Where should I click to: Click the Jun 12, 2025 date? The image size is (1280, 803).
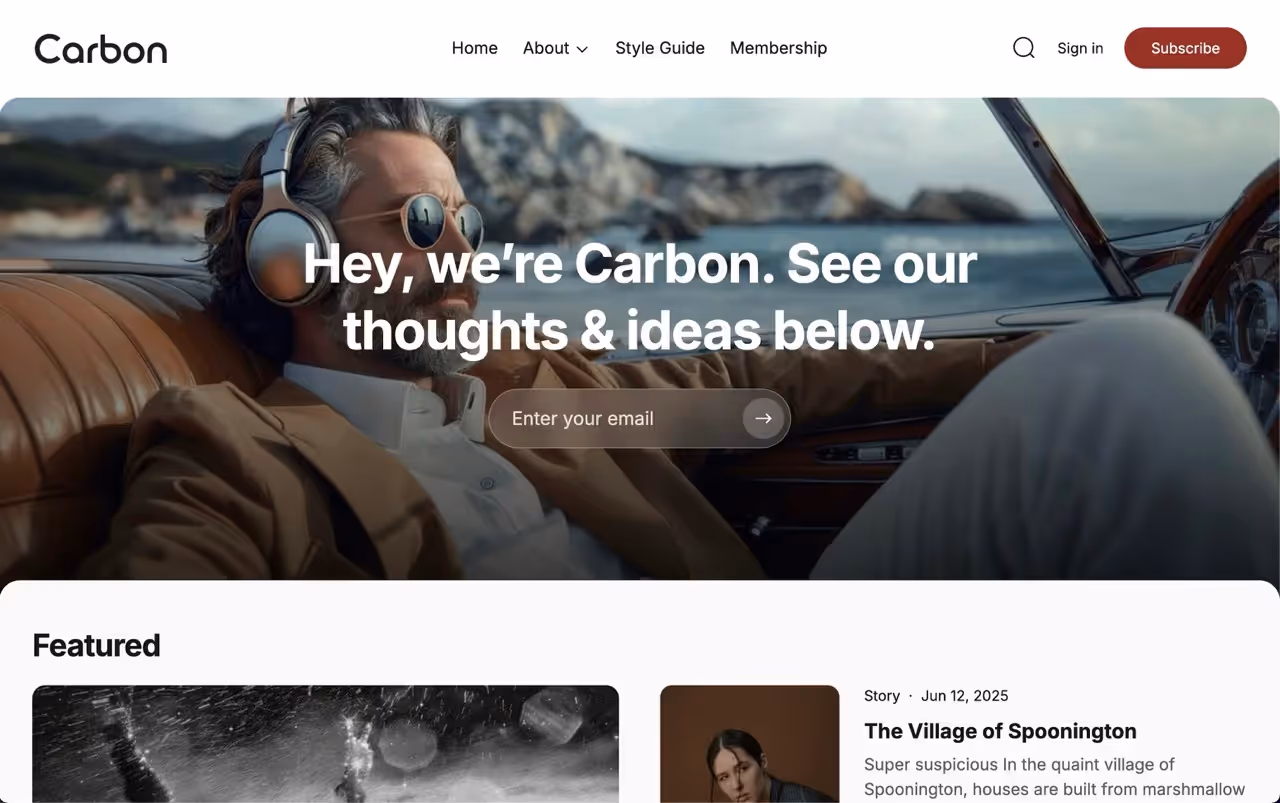point(965,696)
